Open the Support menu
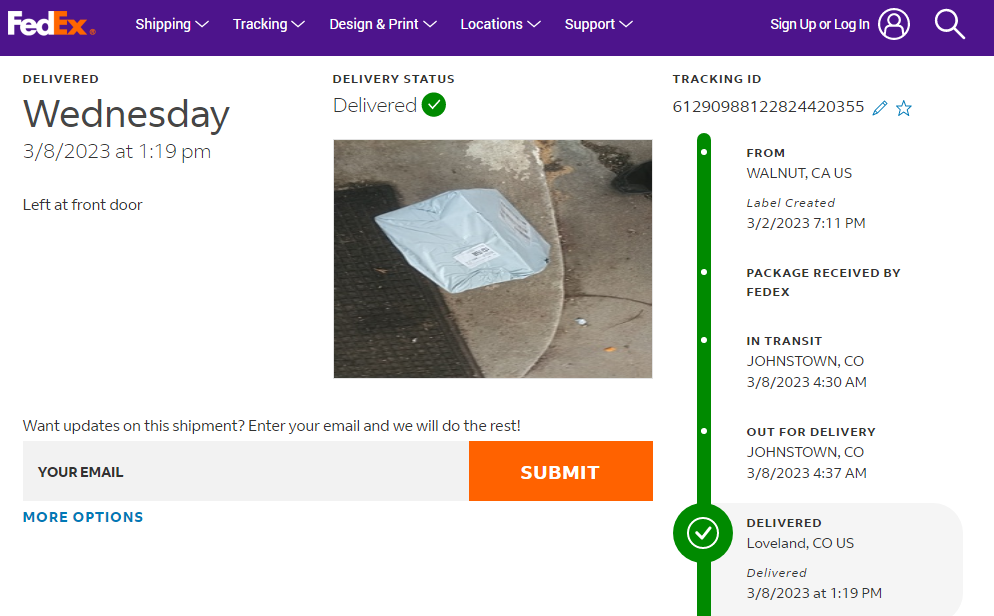 tap(598, 24)
